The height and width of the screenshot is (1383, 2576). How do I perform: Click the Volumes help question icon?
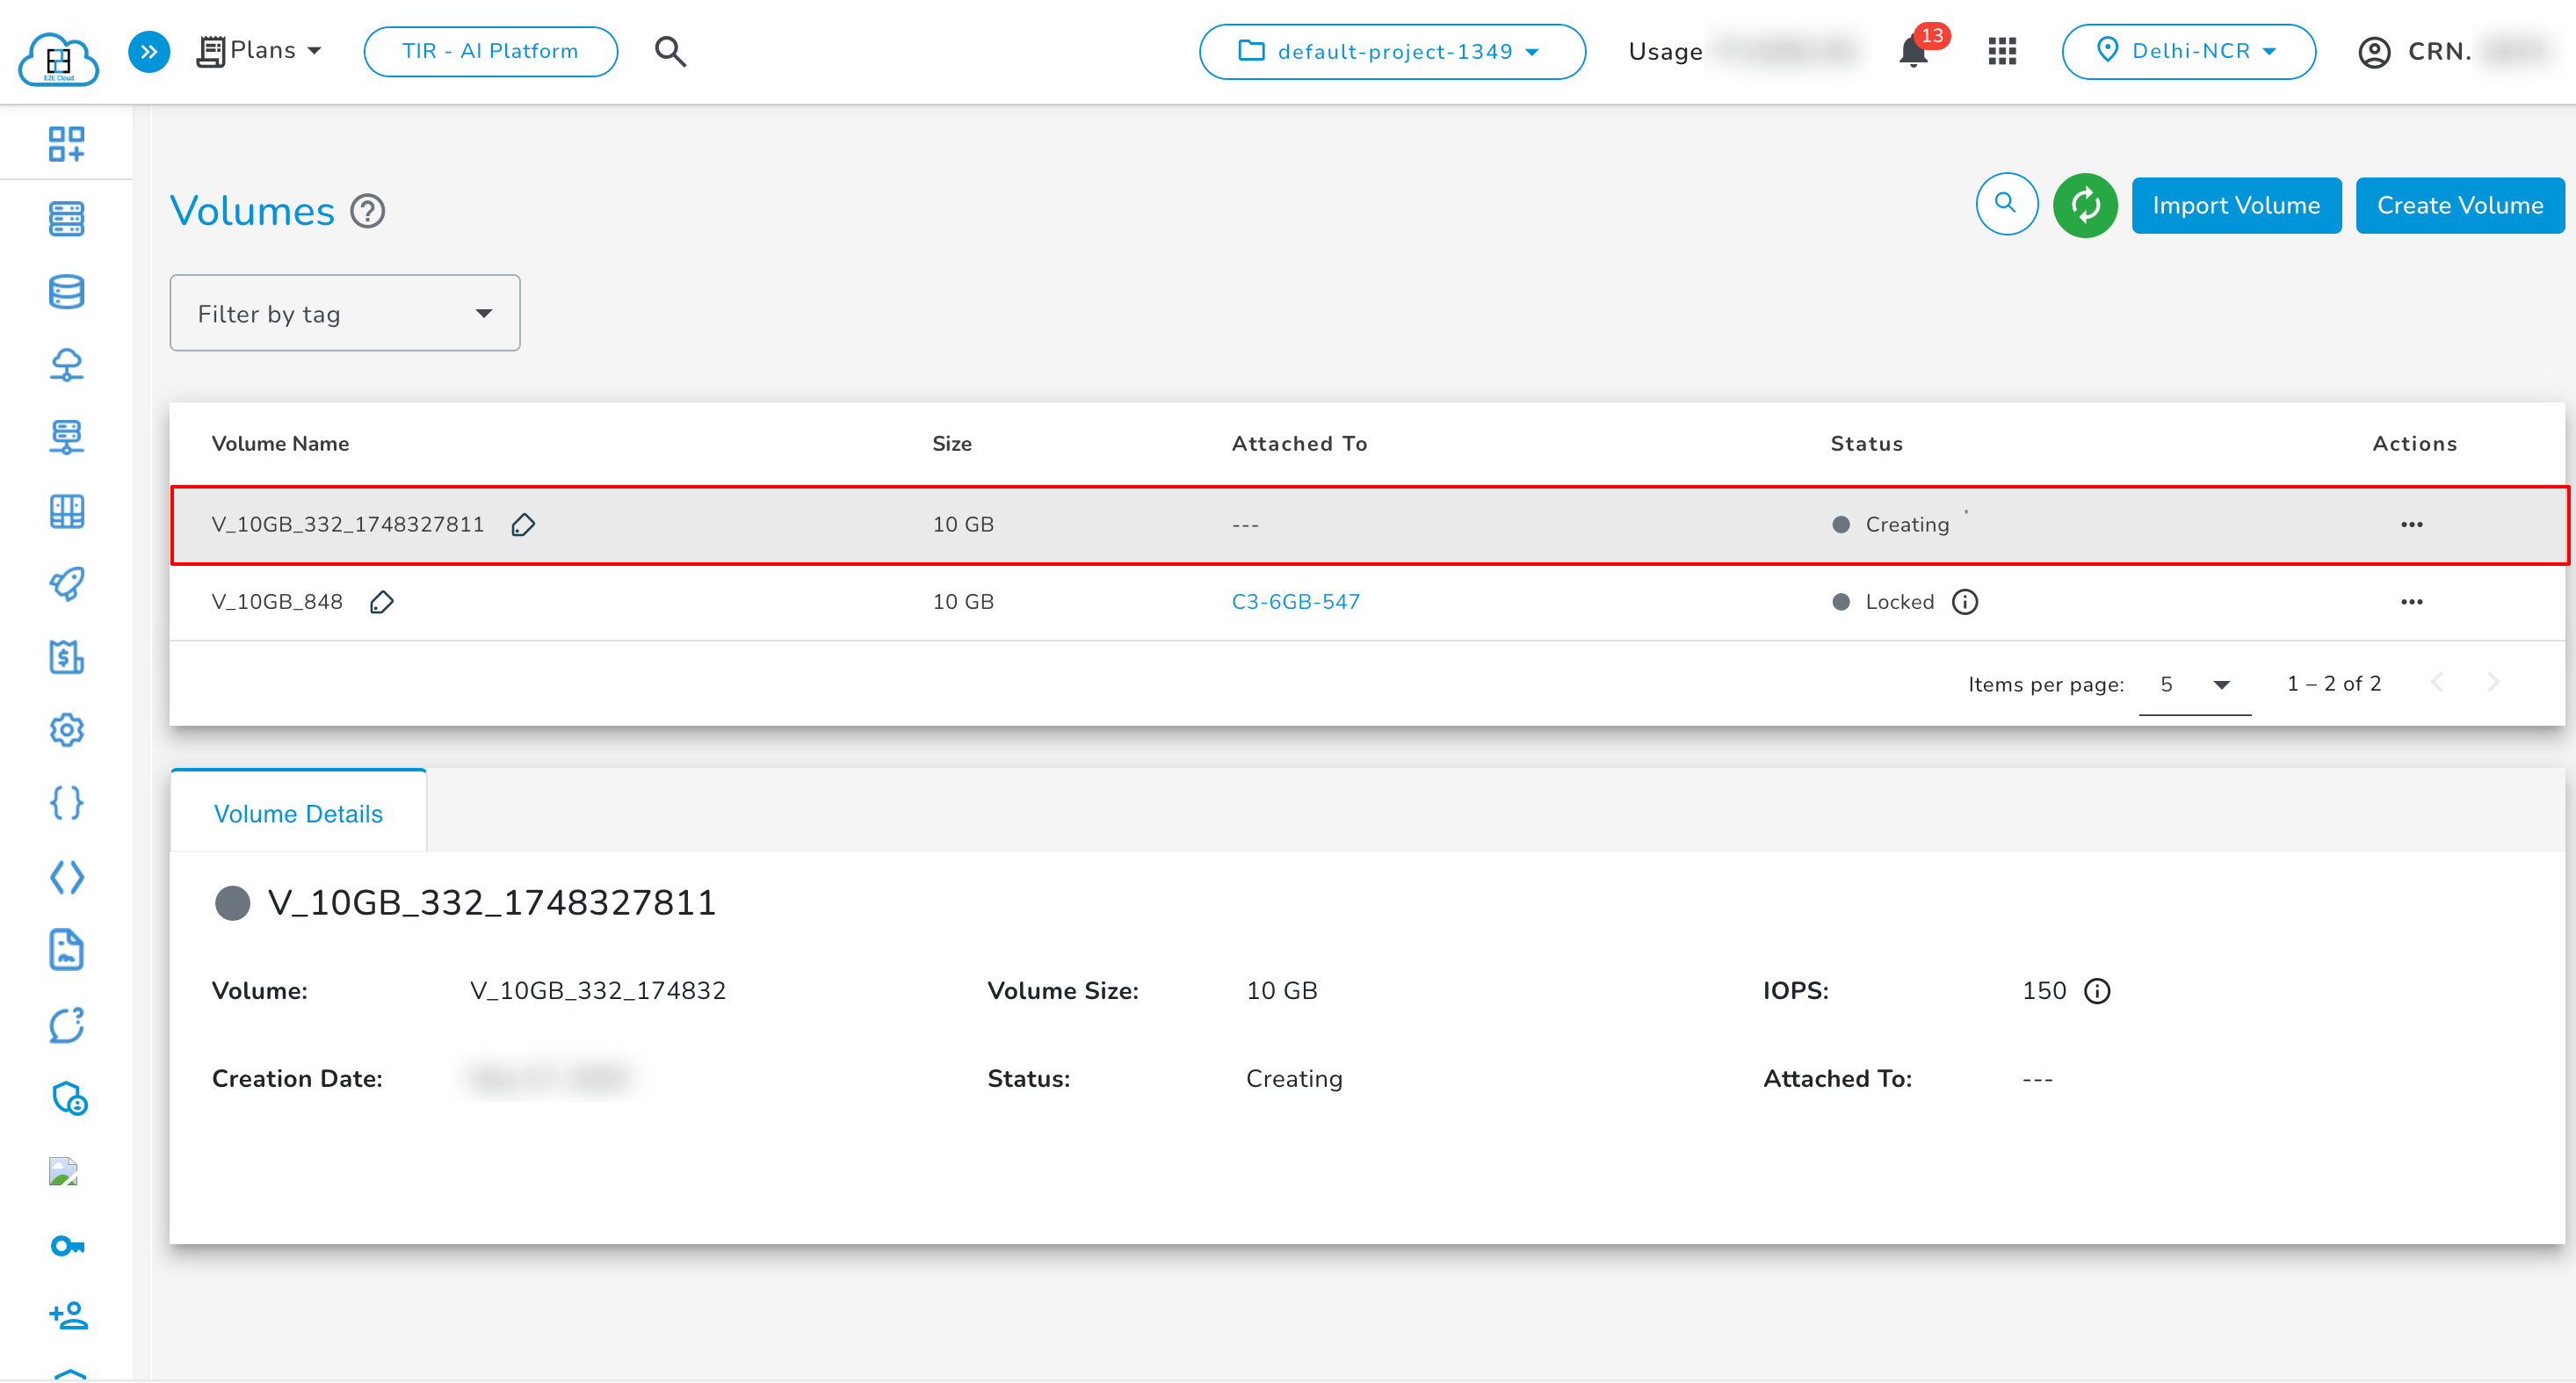367,211
